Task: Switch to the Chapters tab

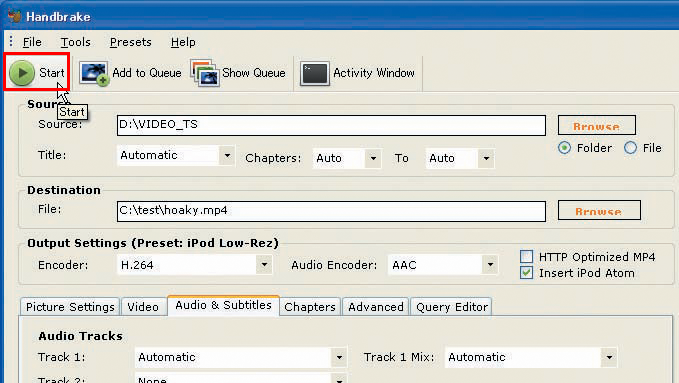Action: pyautogui.click(x=310, y=307)
